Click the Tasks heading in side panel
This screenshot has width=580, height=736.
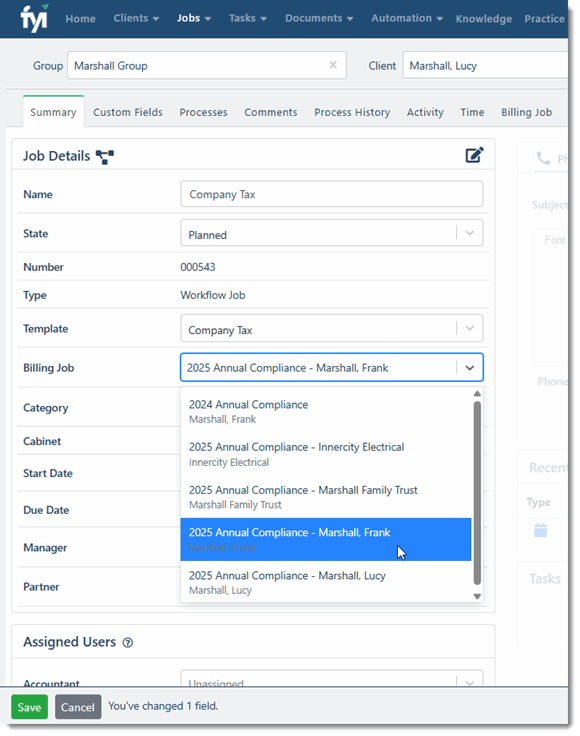(x=545, y=579)
